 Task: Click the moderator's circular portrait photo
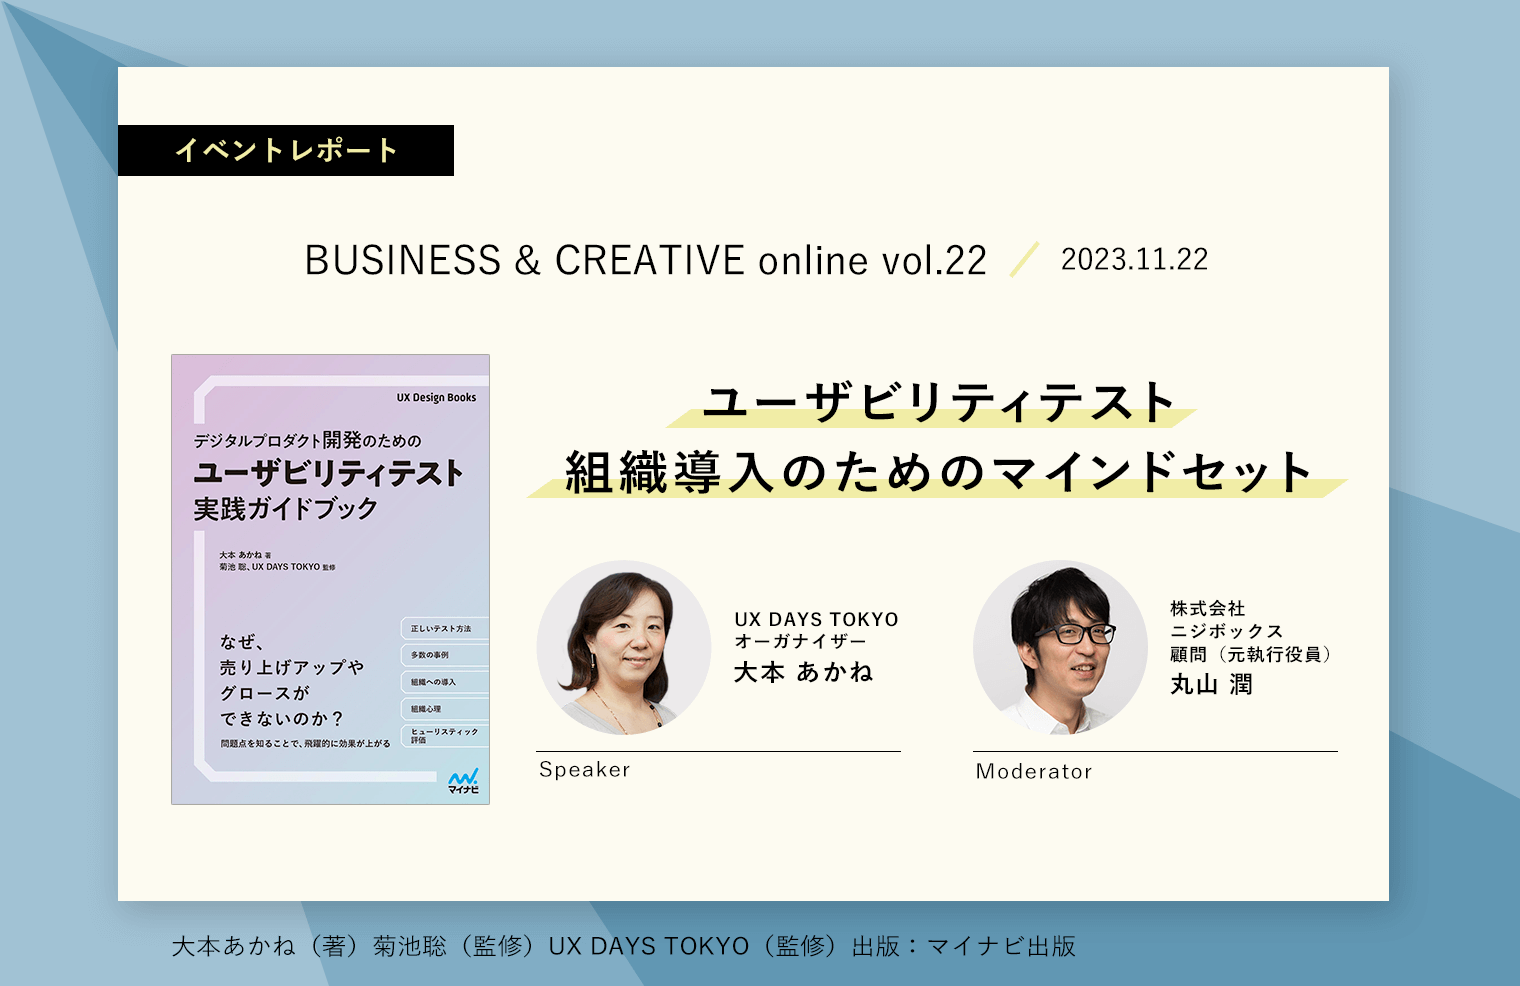(x=1060, y=648)
